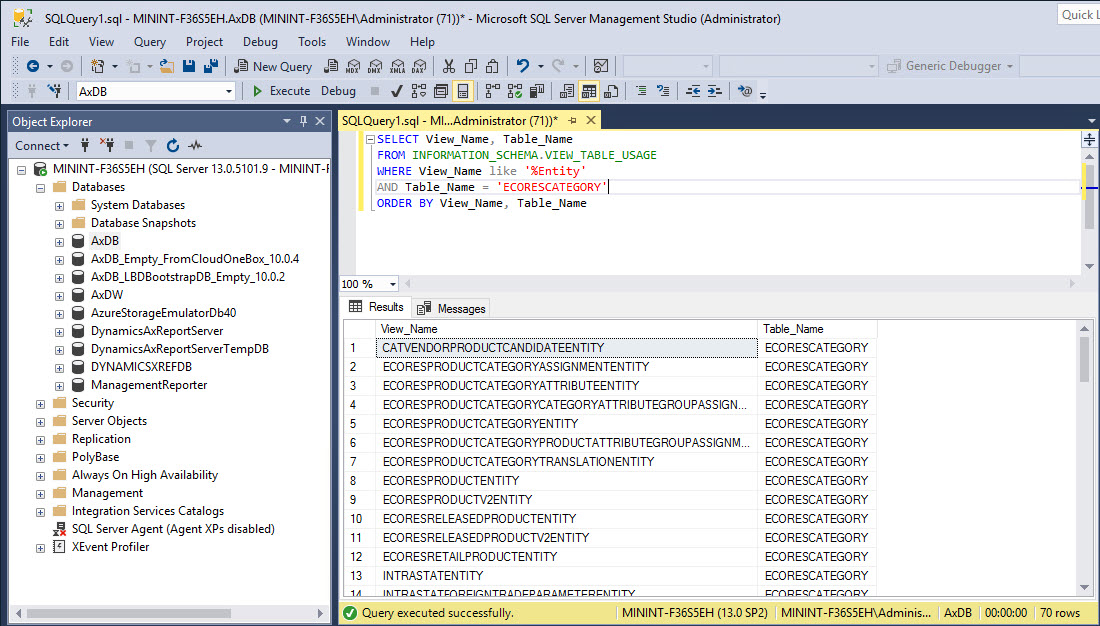Click the New Query button
1100x626 pixels.
tap(273, 67)
